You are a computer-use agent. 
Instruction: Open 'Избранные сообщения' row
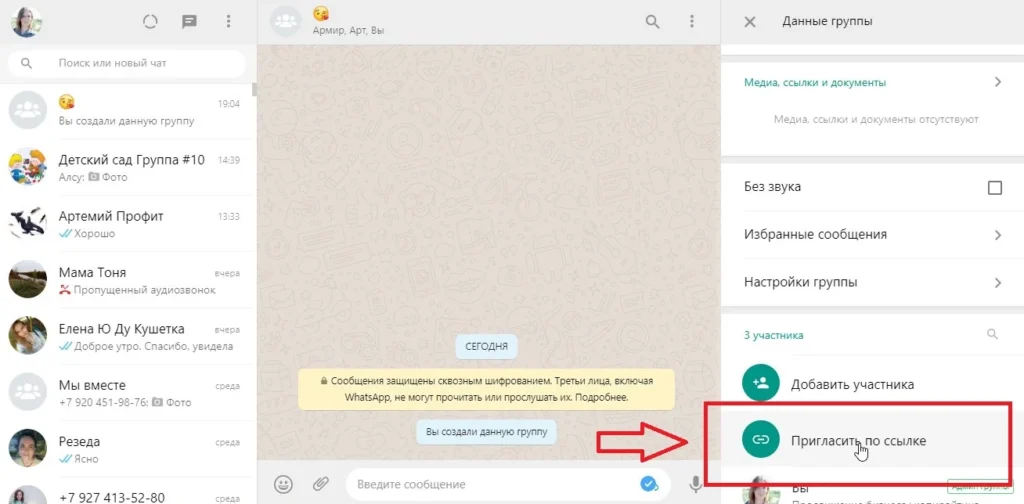(x=872, y=234)
